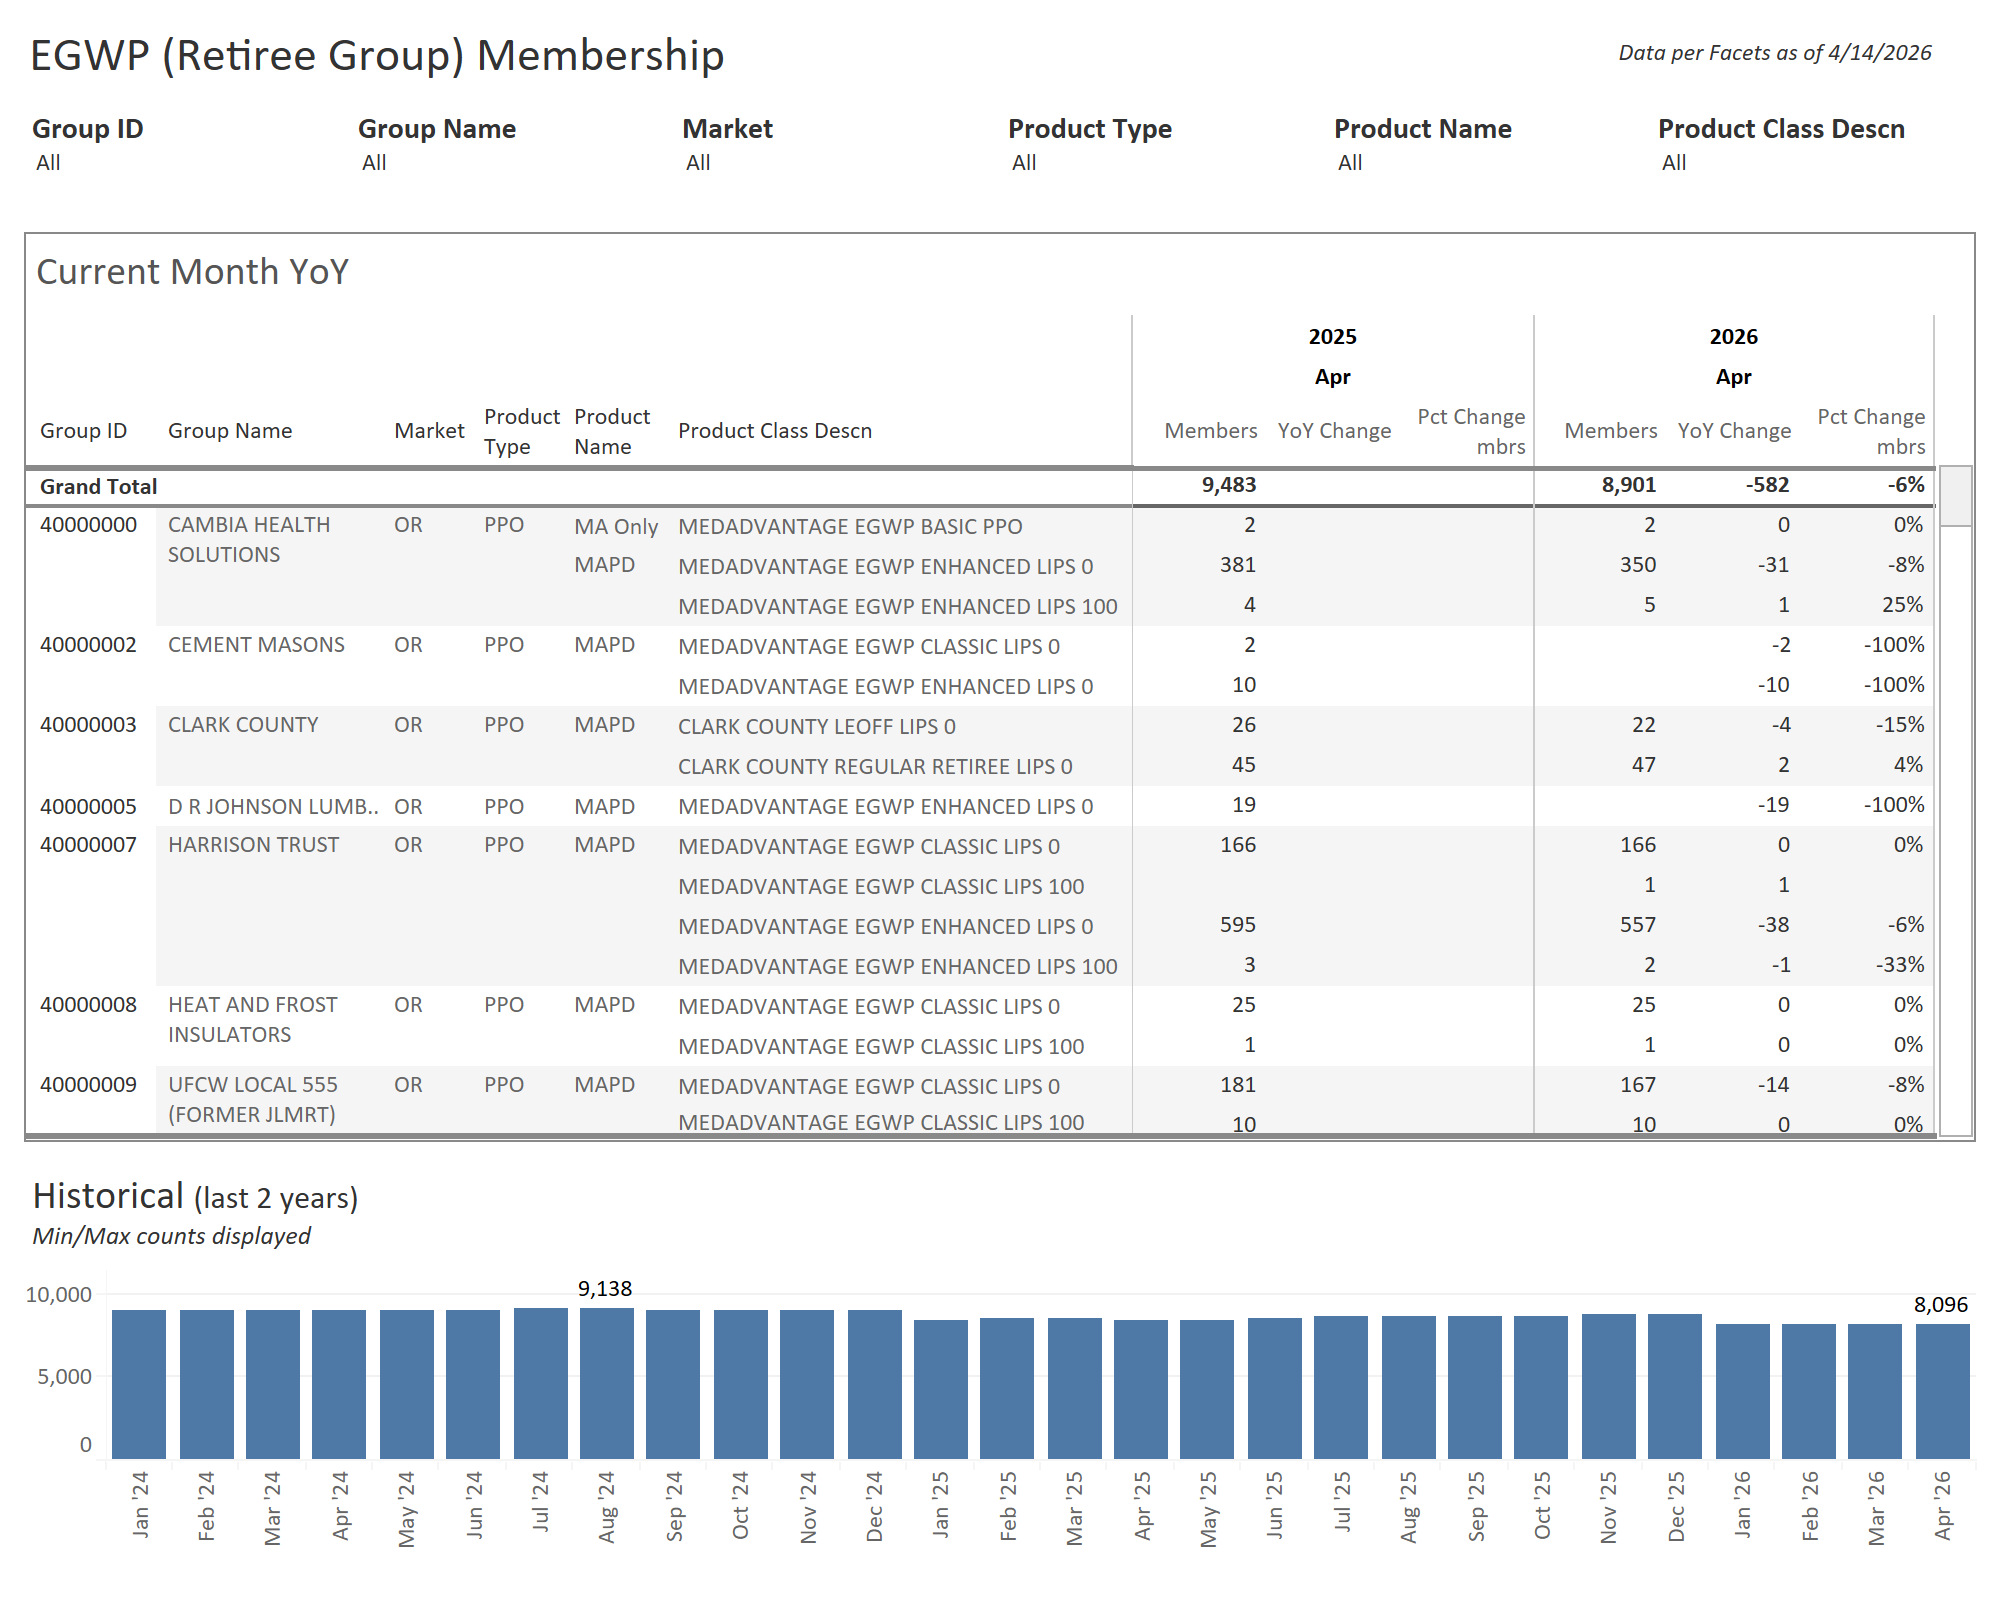
Task: Click the Members column header under 2025
Action: click(1211, 430)
